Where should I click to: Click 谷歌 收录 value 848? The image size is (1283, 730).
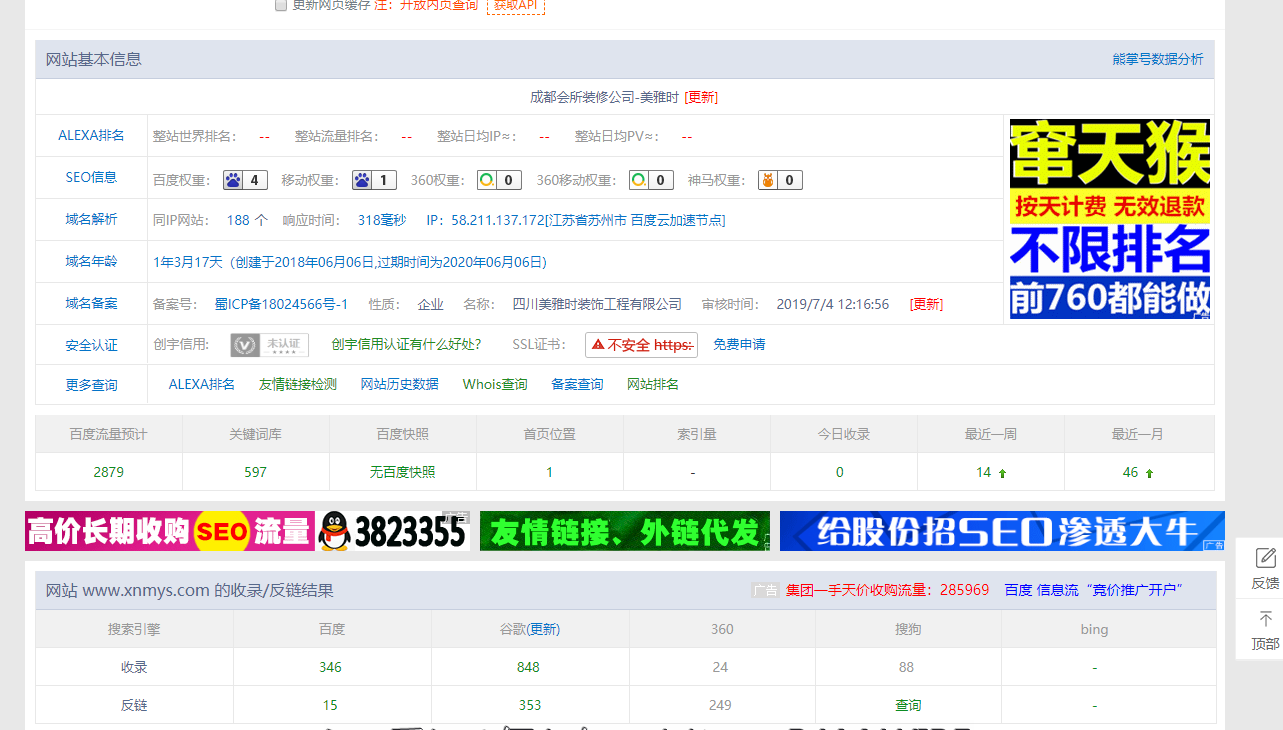pyautogui.click(x=529, y=667)
